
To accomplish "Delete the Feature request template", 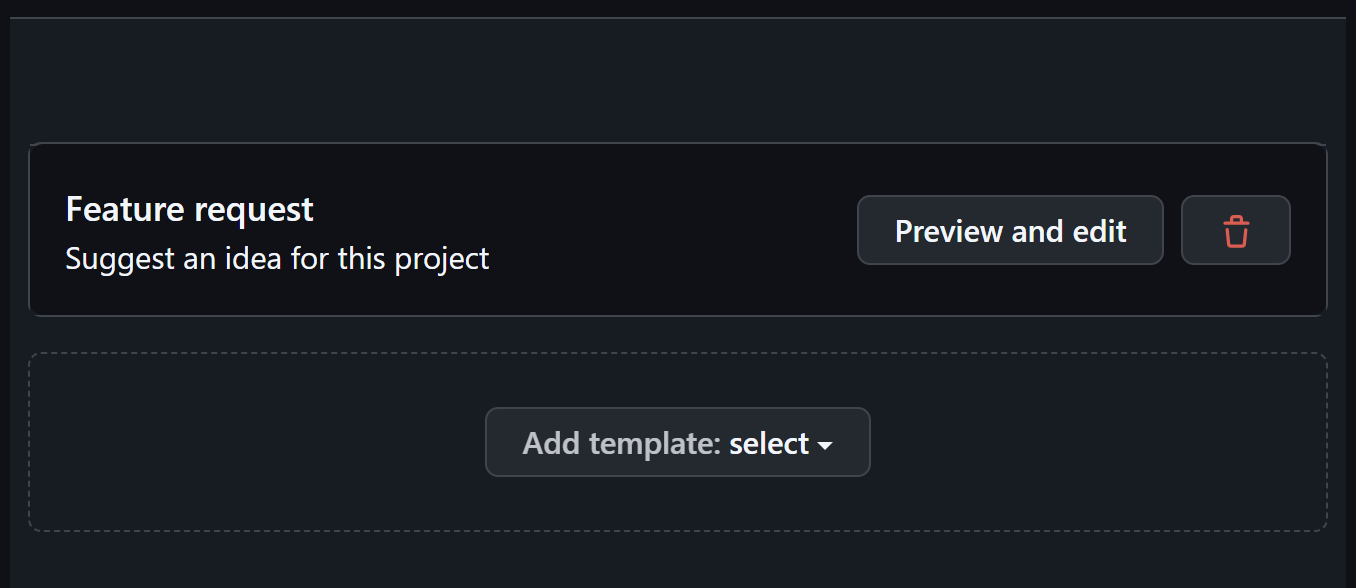I will pyautogui.click(x=1235, y=231).
